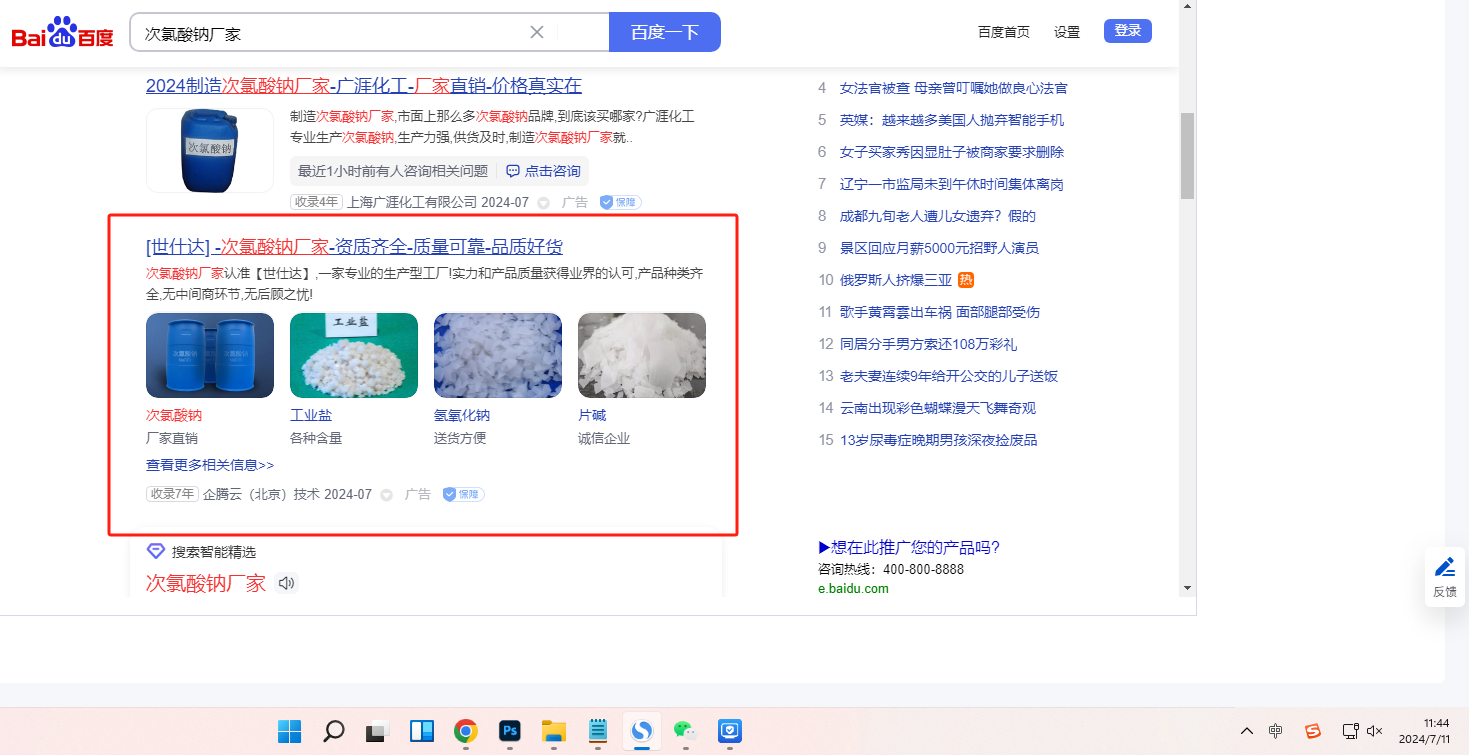This screenshot has width=1469, height=755.
Task: Open the dropdown arrow next to 上海广涯化工有限公司 2024-07
Action: point(544,203)
